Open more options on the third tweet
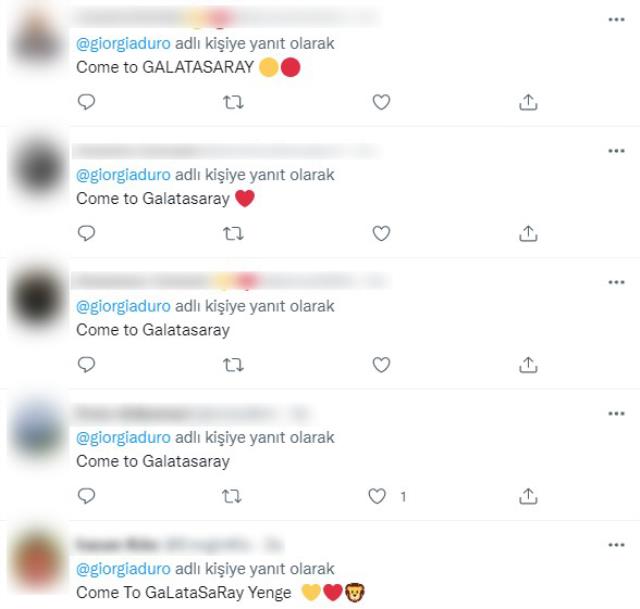640x609 pixels. [616, 282]
